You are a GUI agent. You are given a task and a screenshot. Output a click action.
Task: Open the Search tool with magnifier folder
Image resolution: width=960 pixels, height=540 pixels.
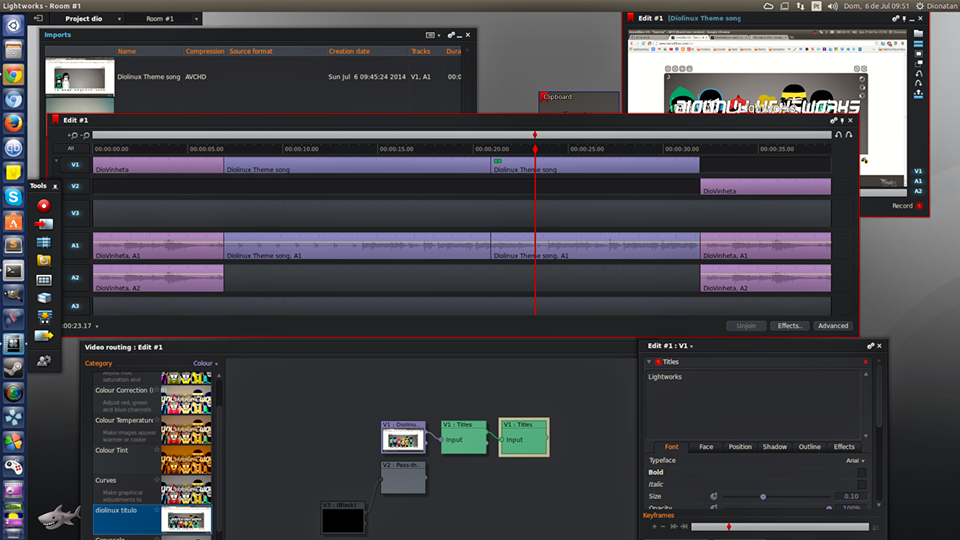pos(43,261)
